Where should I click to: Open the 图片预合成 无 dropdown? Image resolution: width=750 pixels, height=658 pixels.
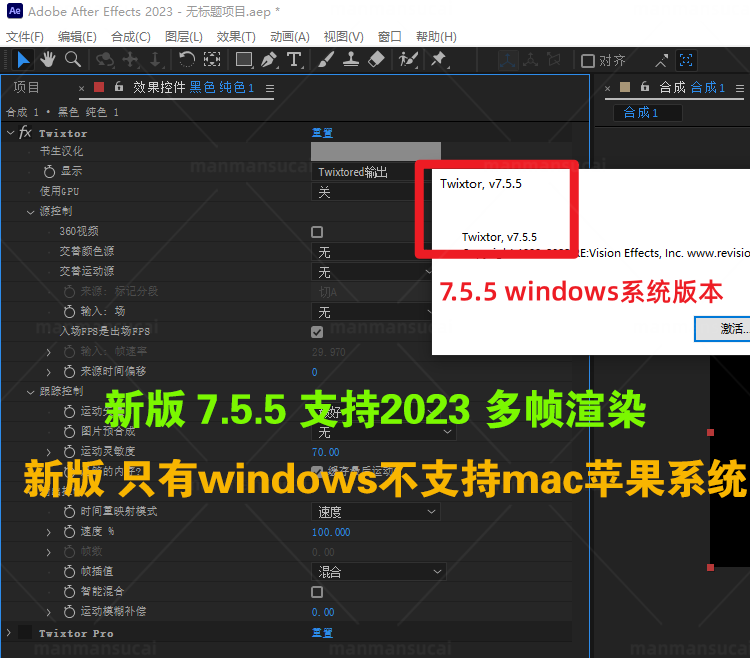(x=384, y=432)
